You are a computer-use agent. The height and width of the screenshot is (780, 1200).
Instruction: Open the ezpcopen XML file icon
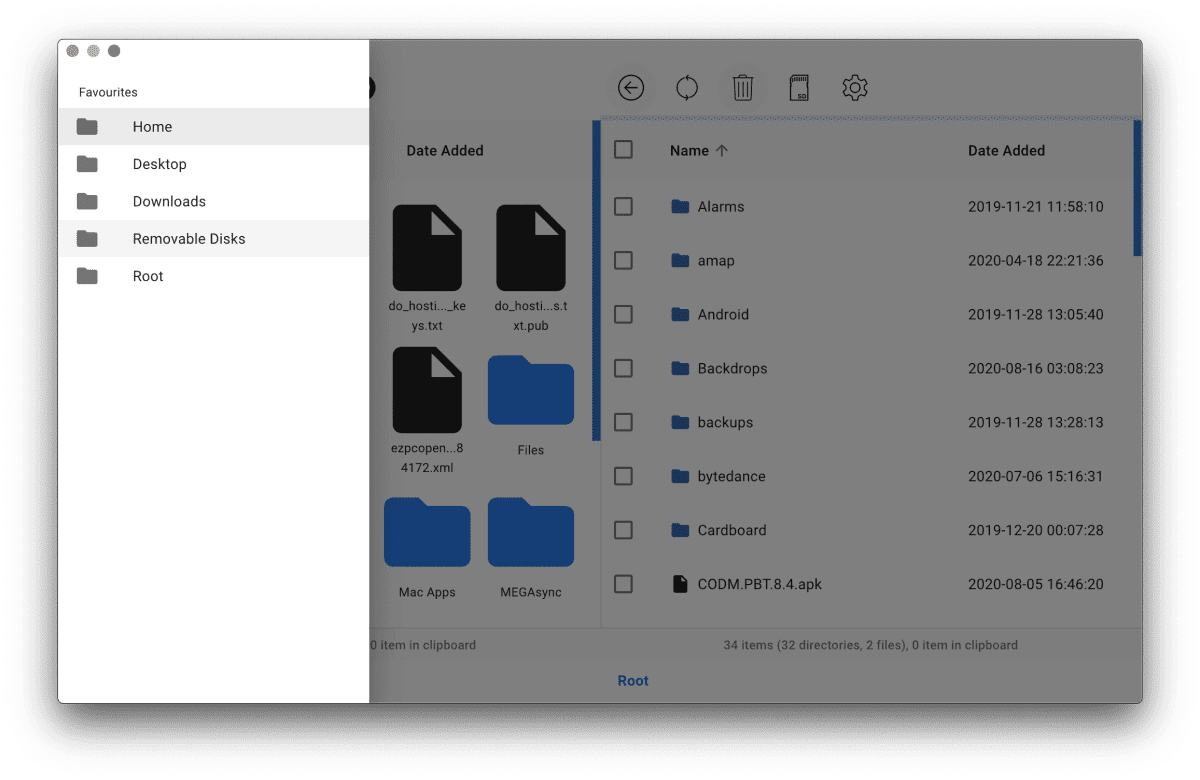pos(427,389)
